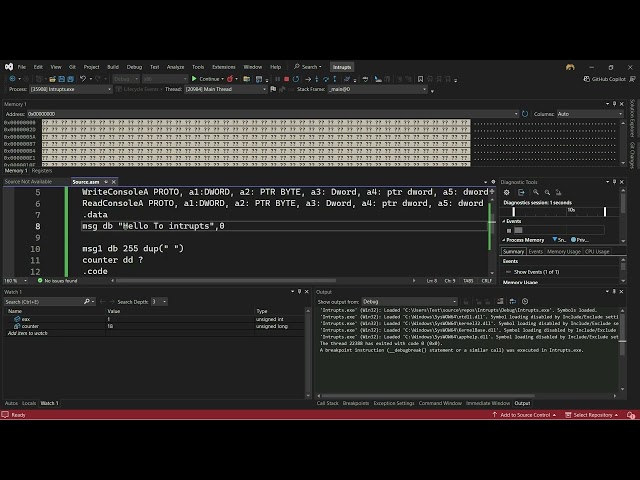Open the notifications bell in status bar
This screenshot has height=480, width=640.
pyautogui.click(x=631, y=415)
